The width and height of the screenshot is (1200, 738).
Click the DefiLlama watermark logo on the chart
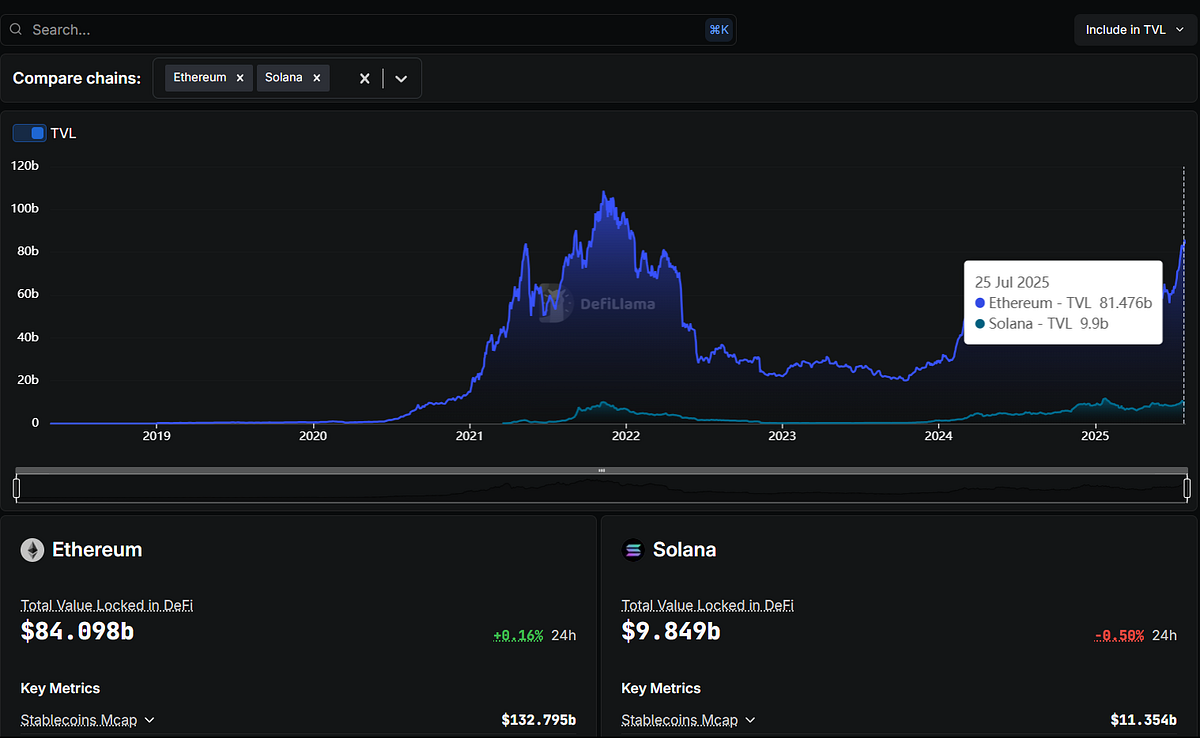pos(552,304)
